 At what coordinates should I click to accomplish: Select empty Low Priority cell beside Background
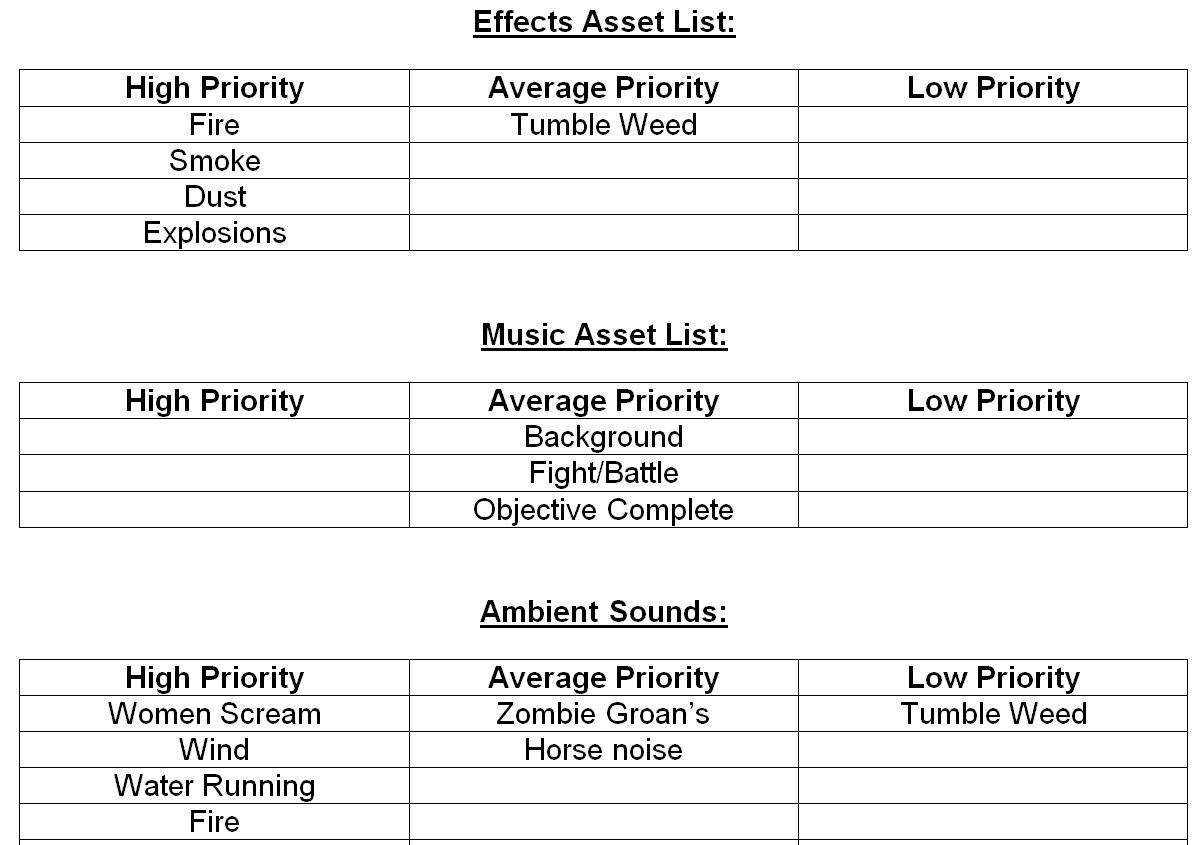[x=993, y=437]
